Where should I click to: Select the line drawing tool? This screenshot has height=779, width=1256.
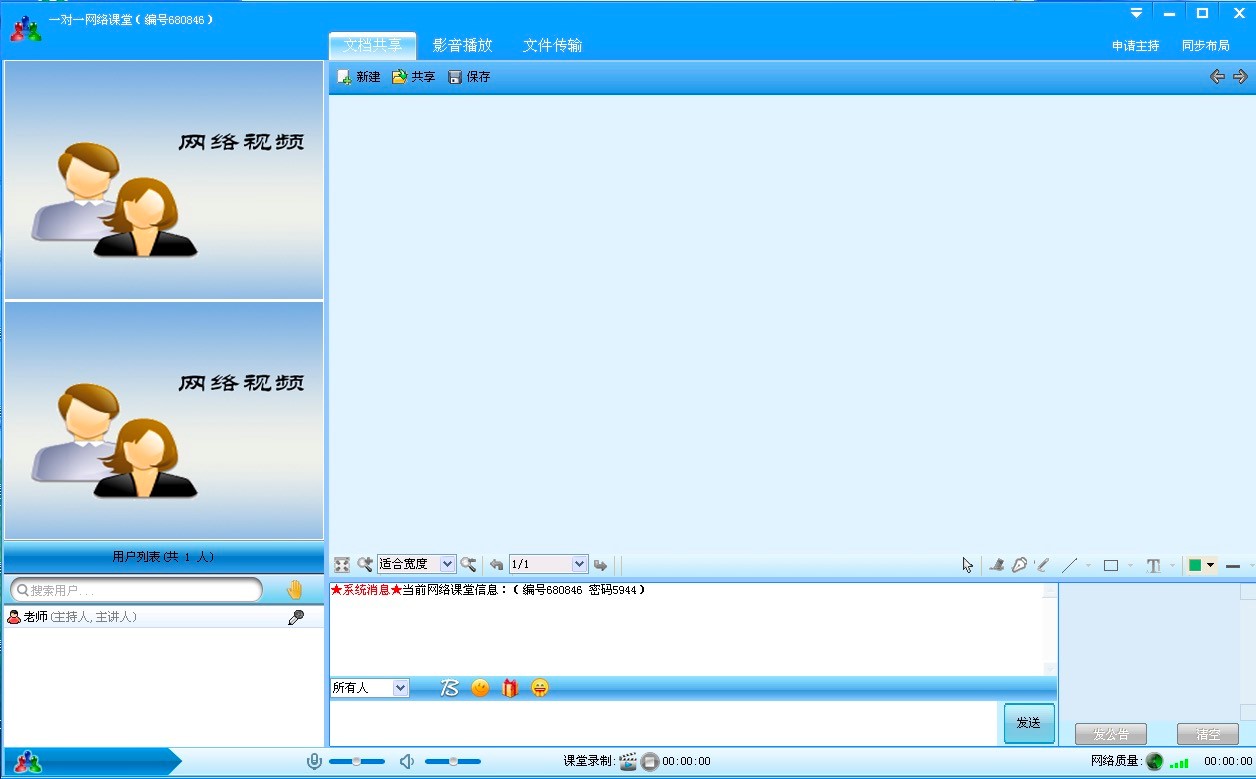[1069, 565]
